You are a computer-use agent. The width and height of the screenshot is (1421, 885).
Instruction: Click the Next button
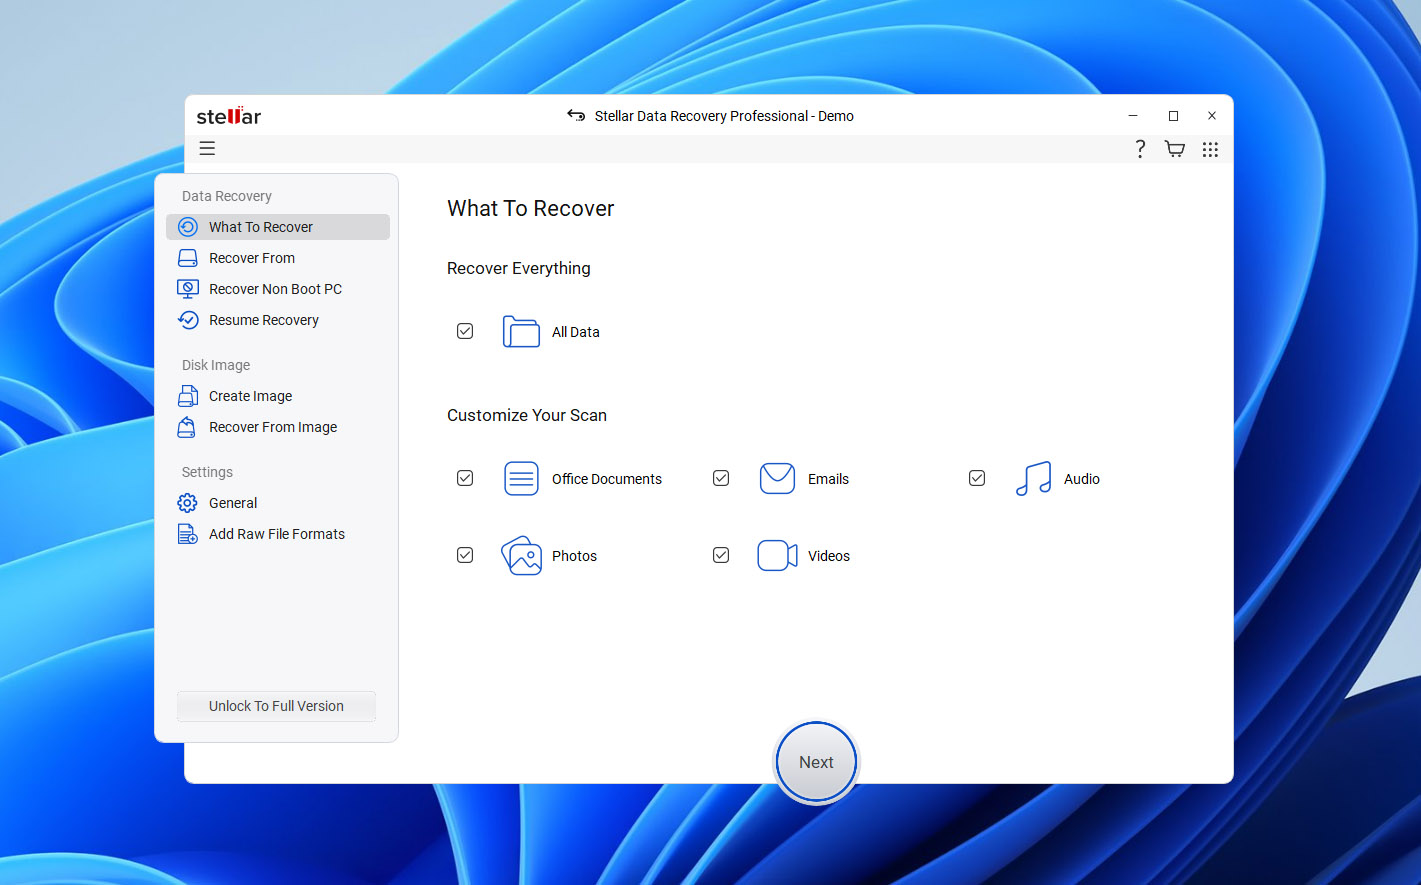click(816, 762)
